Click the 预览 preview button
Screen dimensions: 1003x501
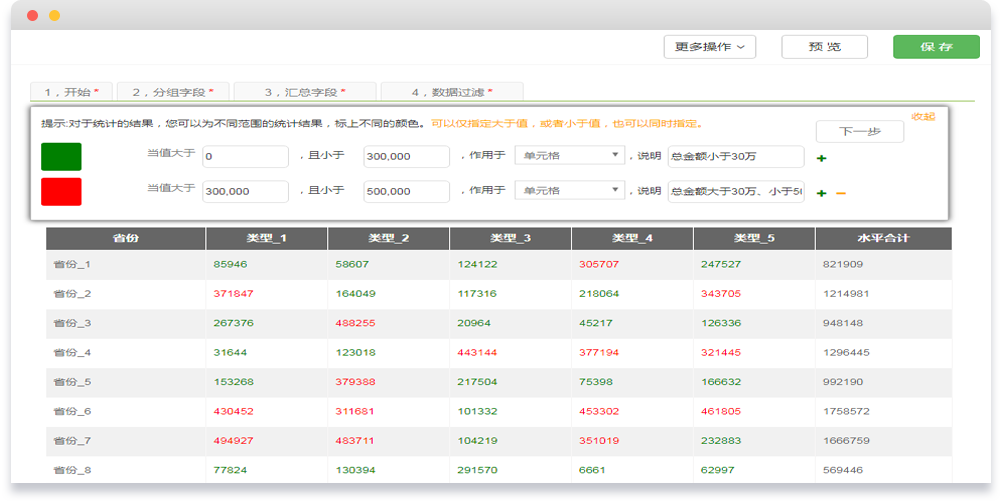(824, 47)
